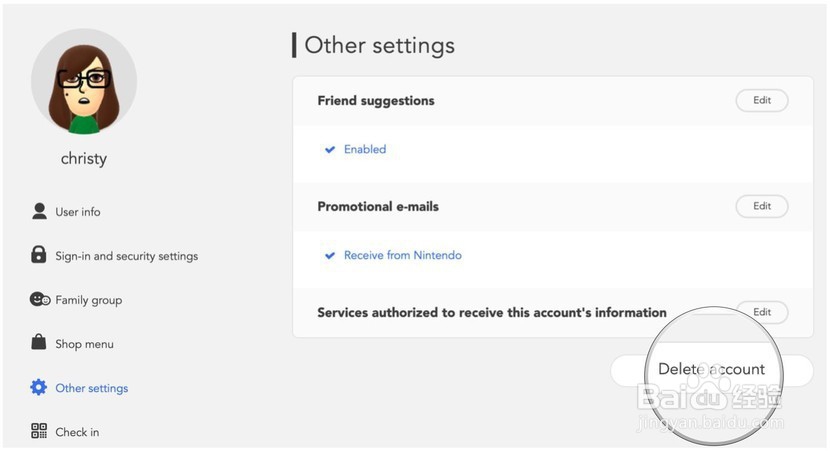The height and width of the screenshot is (451, 830).
Task: Click the christy username label
Action: click(x=84, y=158)
